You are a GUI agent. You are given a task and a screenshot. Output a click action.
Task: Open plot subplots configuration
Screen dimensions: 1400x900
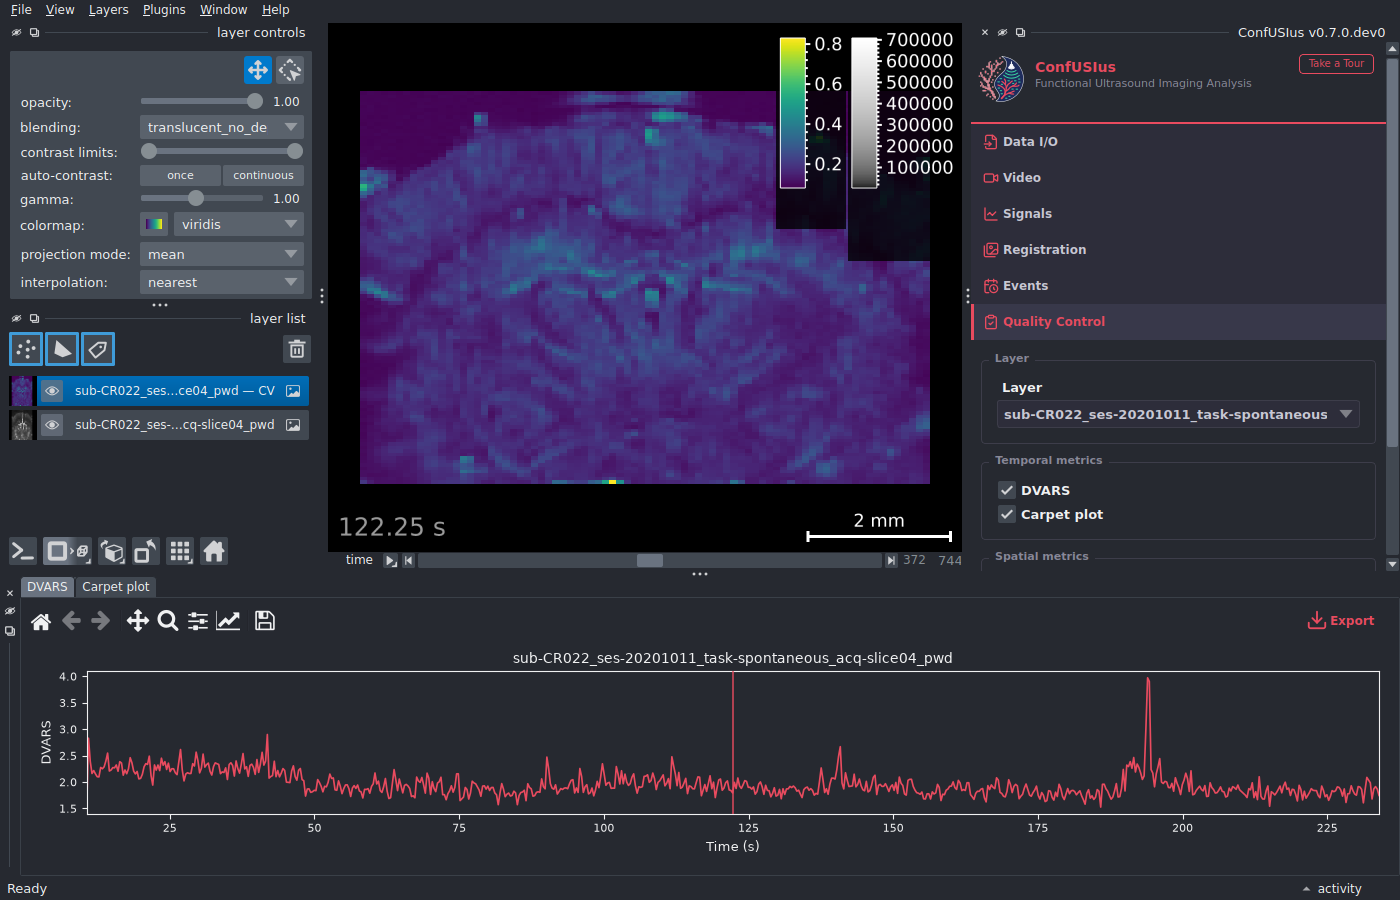[x=198, y=621]
